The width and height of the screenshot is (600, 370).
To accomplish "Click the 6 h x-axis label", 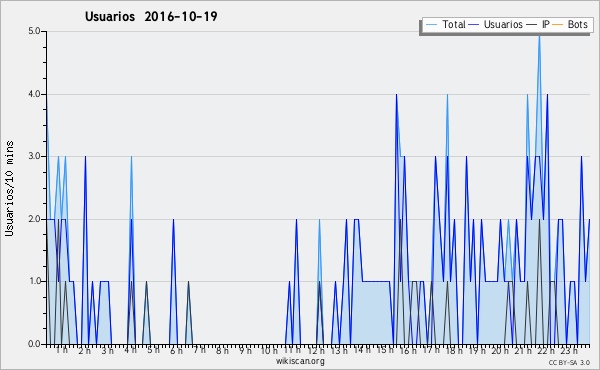I will coord(176,350).
